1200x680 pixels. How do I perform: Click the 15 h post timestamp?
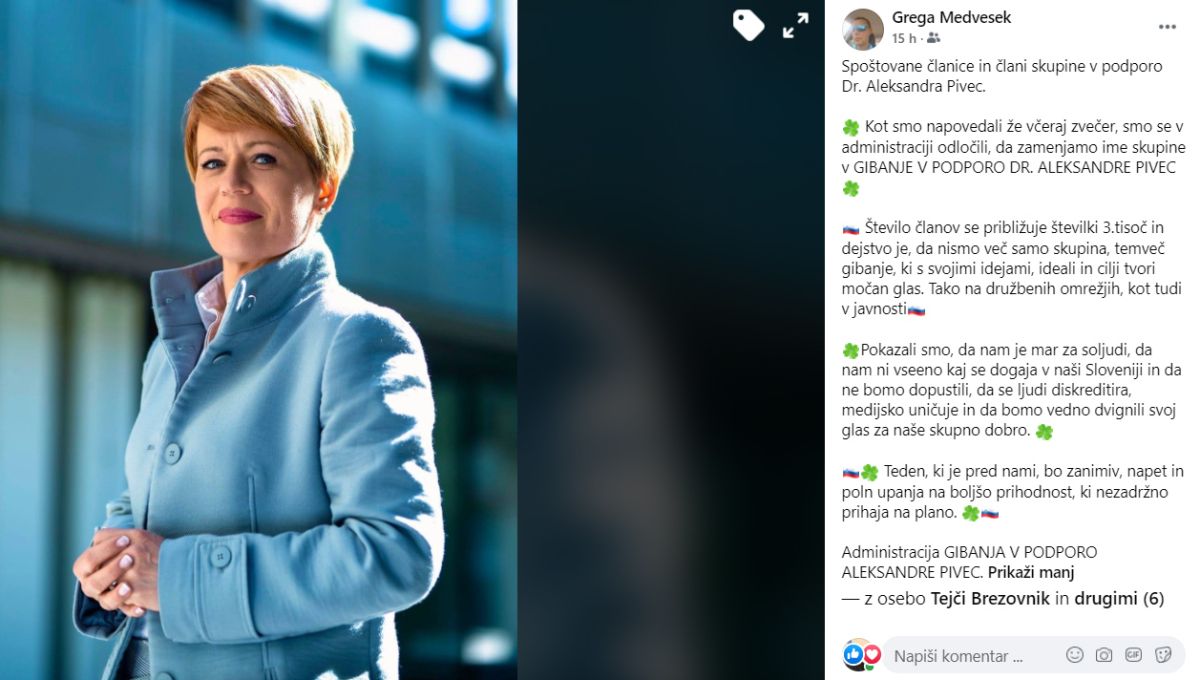(904, 39)
